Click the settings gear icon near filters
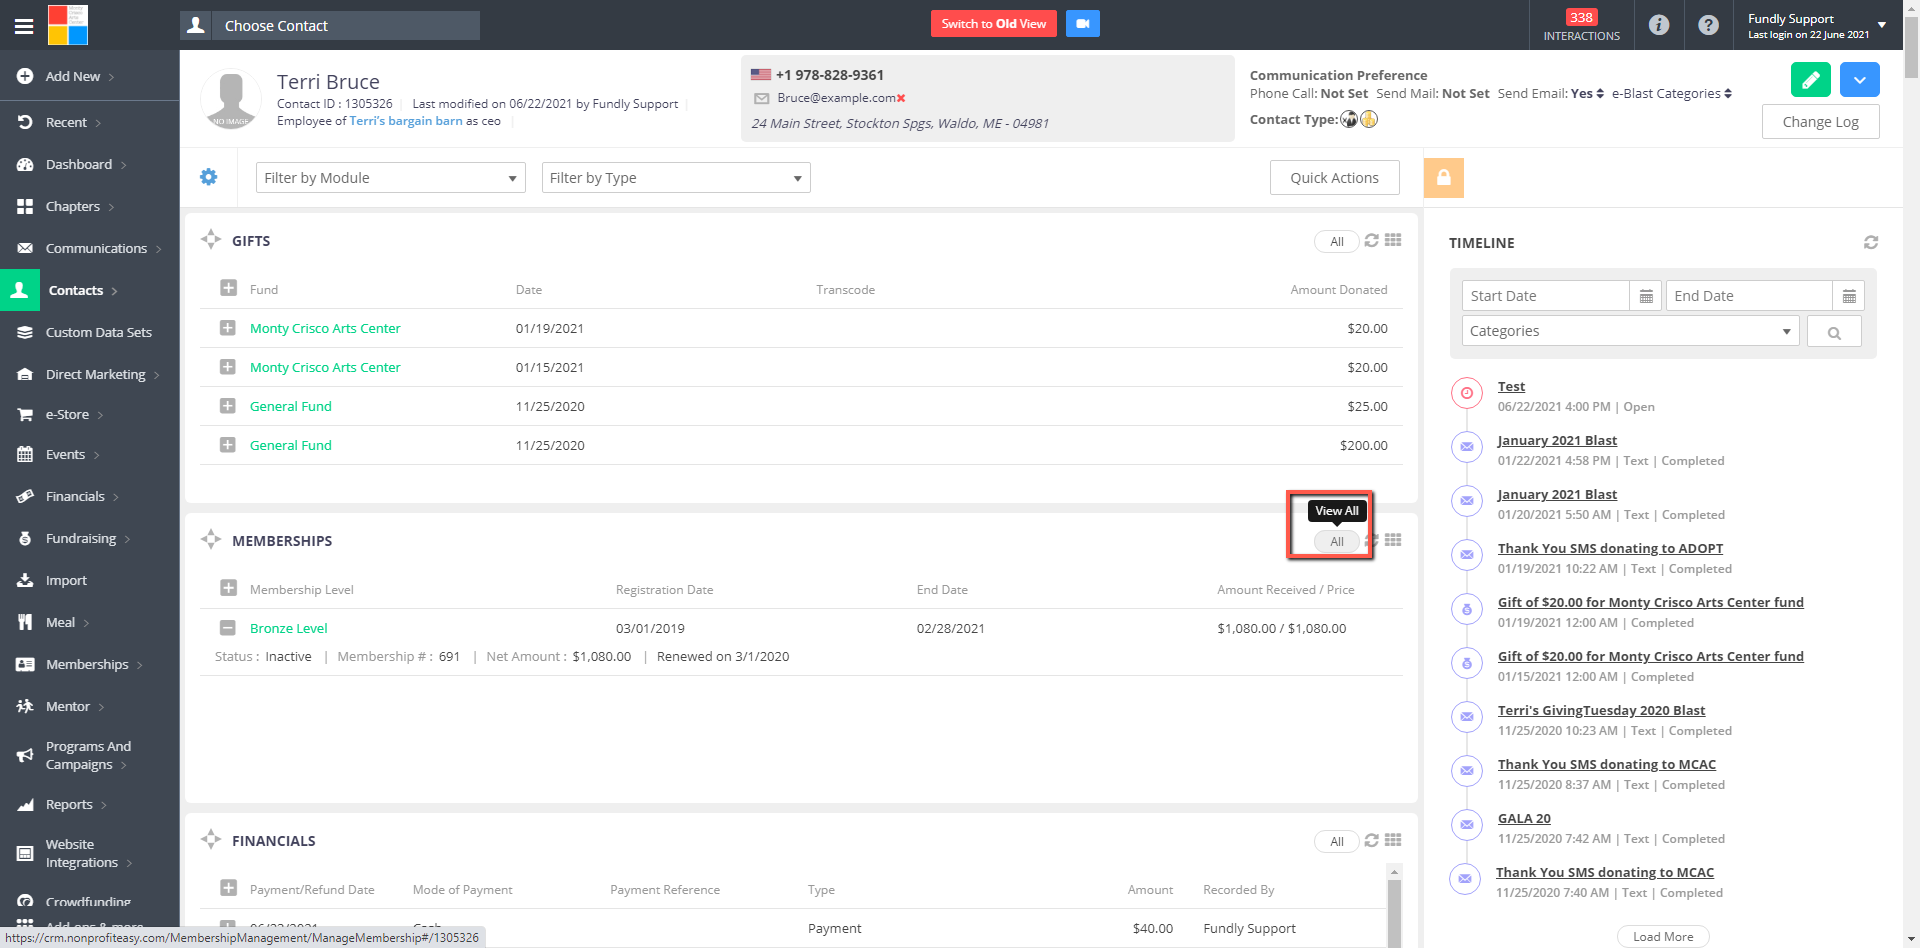 208,177
